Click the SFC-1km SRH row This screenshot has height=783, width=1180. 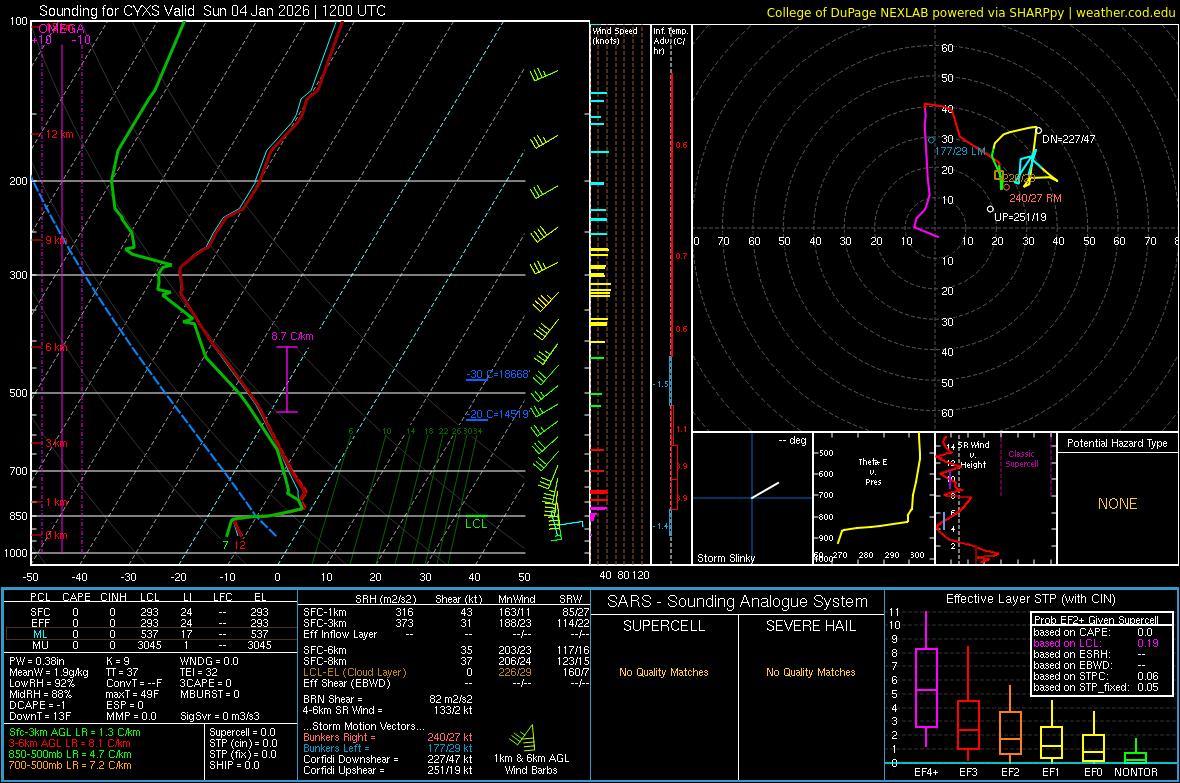[x=446, y=612]
